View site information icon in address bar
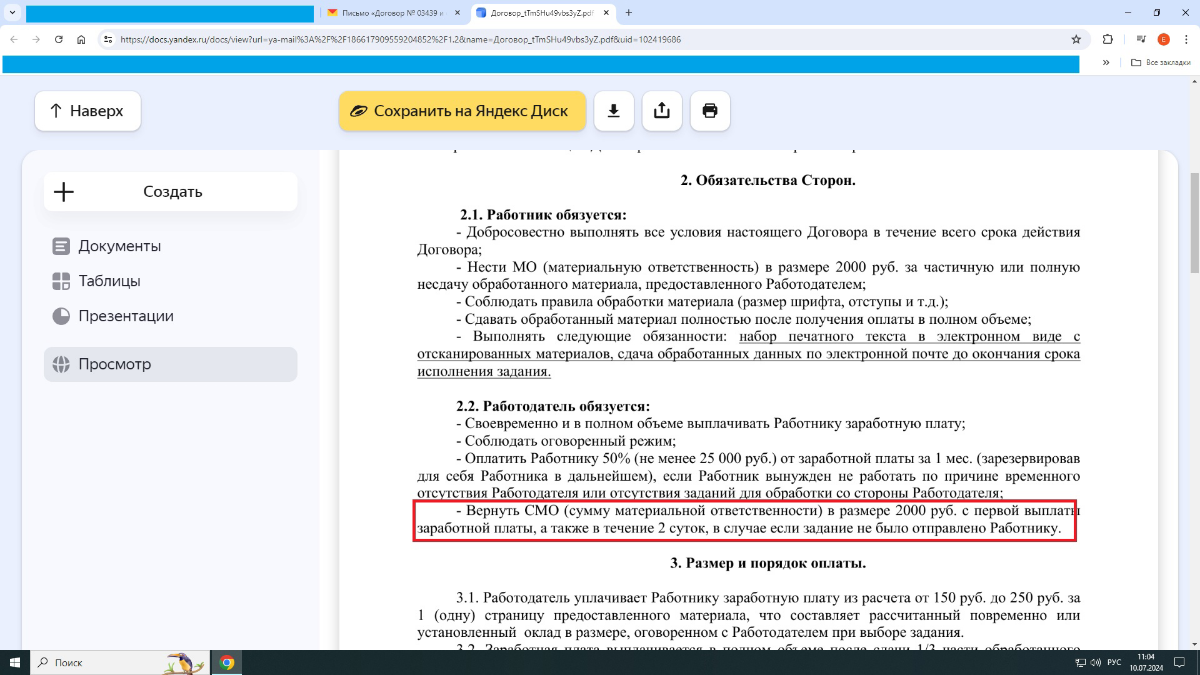This screenshot has width=1200, height=675. click(108, 39)
